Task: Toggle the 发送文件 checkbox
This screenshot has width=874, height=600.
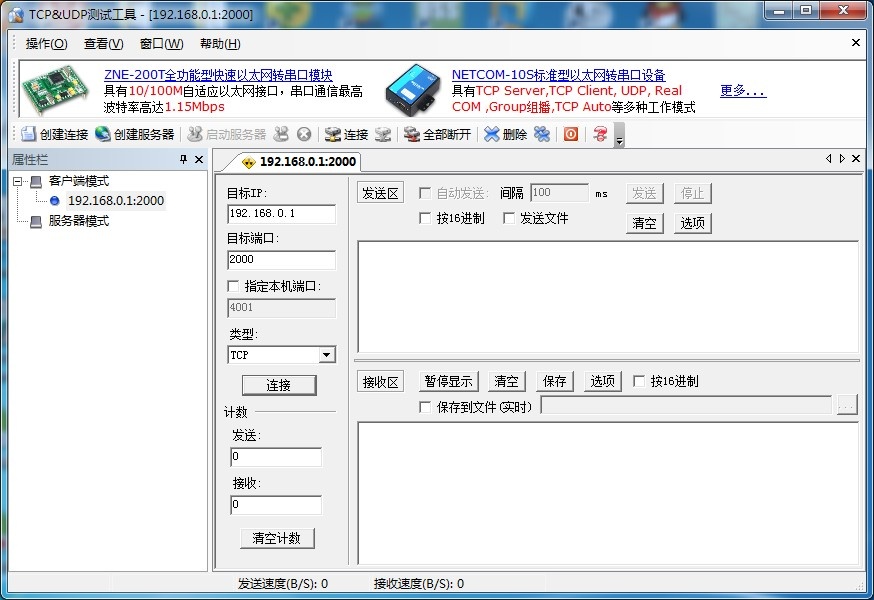Action: (508, 218)
